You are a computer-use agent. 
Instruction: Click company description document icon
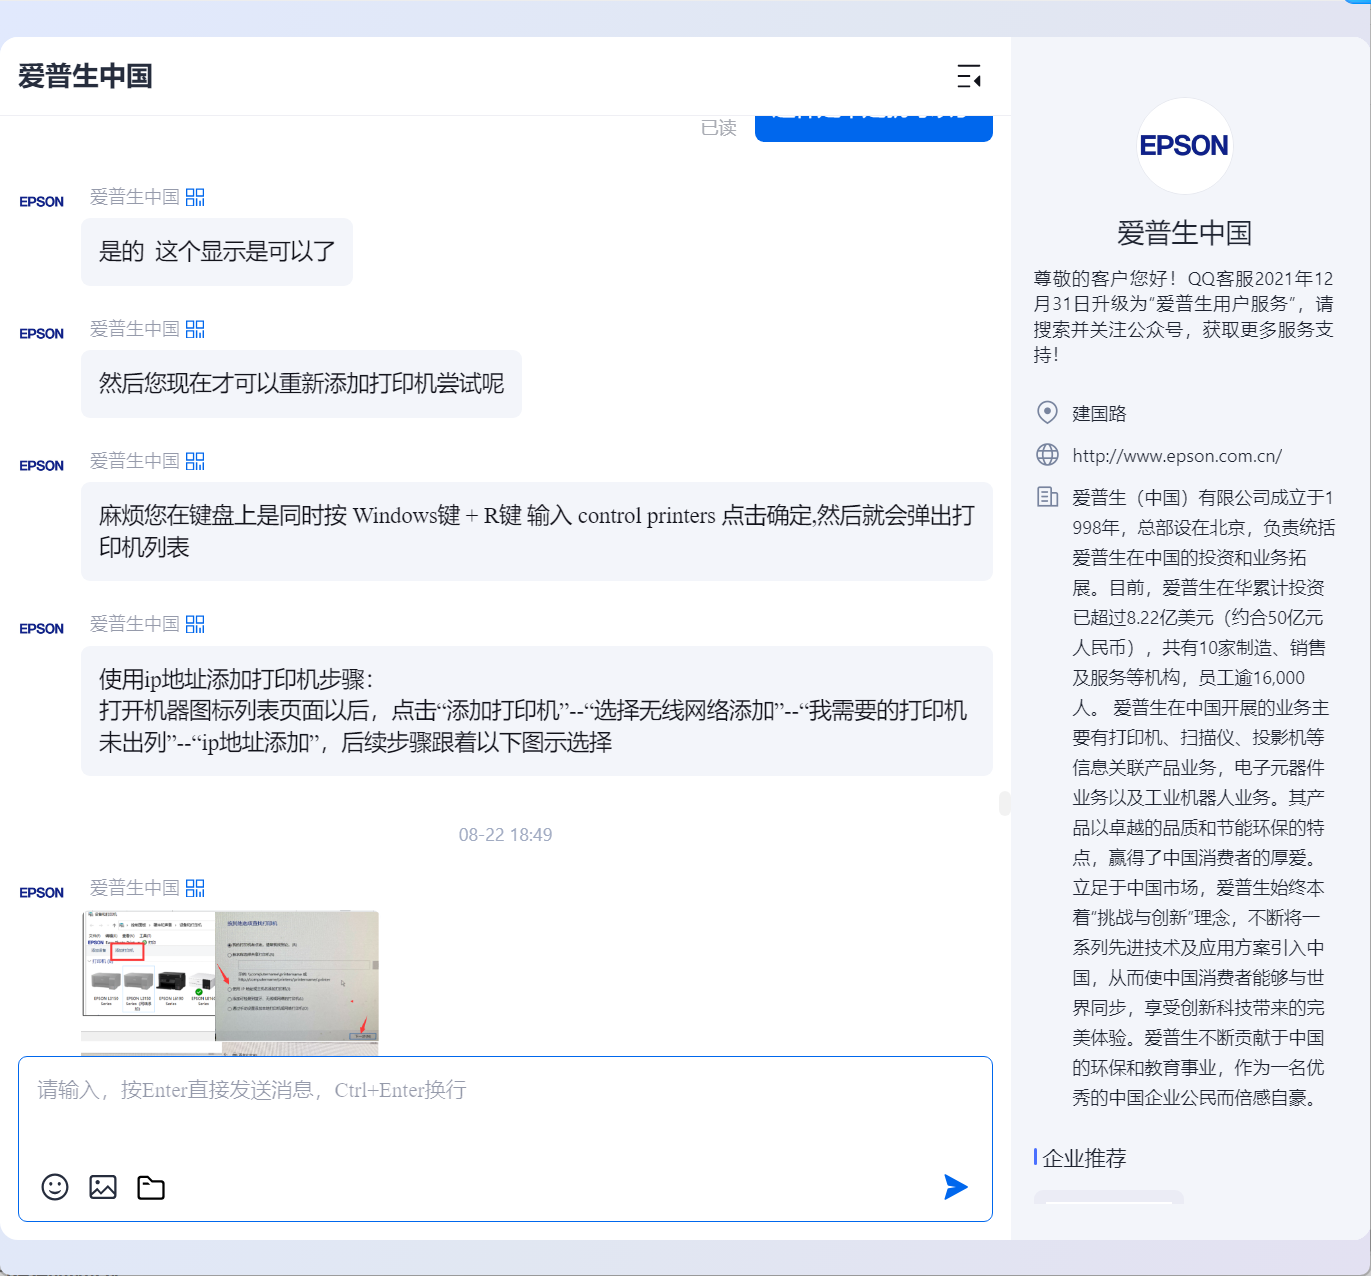click(1047, 497)
